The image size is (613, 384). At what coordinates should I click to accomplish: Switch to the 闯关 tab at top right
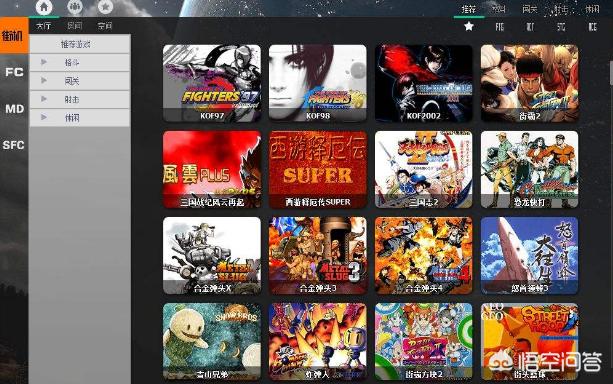[x=530, y=9]
